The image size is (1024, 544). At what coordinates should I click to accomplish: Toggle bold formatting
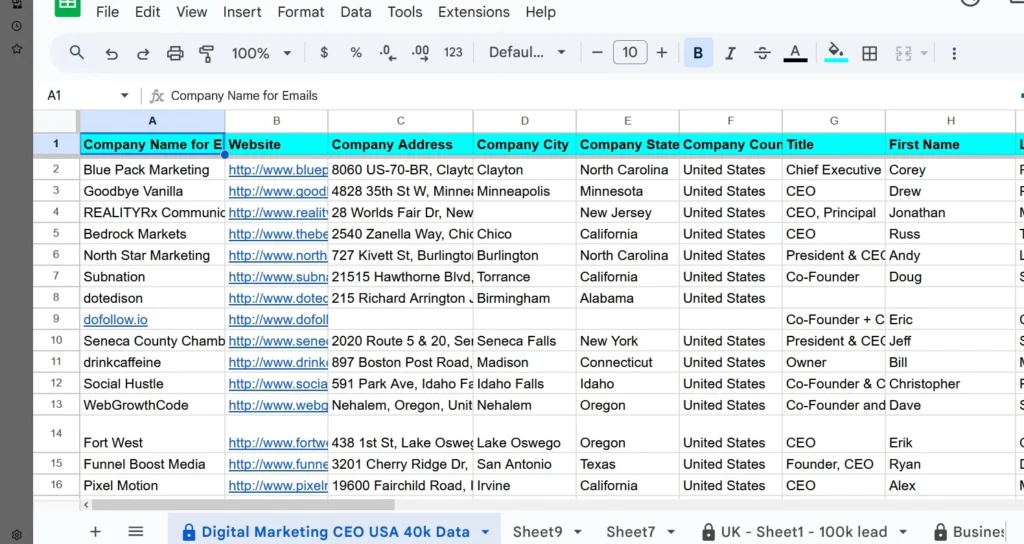(x=698, y=53)
